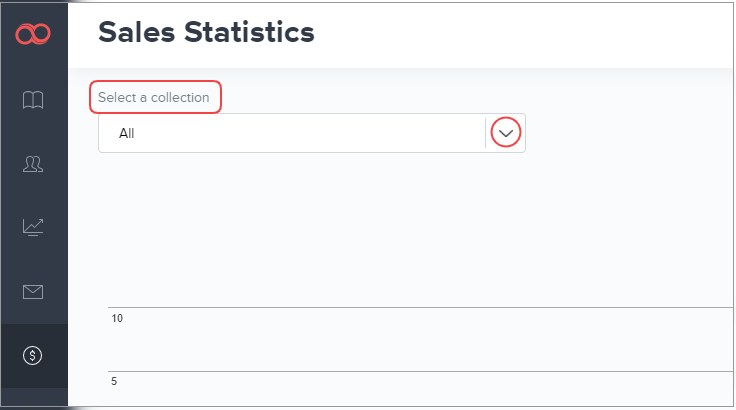The width and height of the screenshot is (736, 410).
Task: Click the vertical divider inside collection selector
Action: coord(485,133)
